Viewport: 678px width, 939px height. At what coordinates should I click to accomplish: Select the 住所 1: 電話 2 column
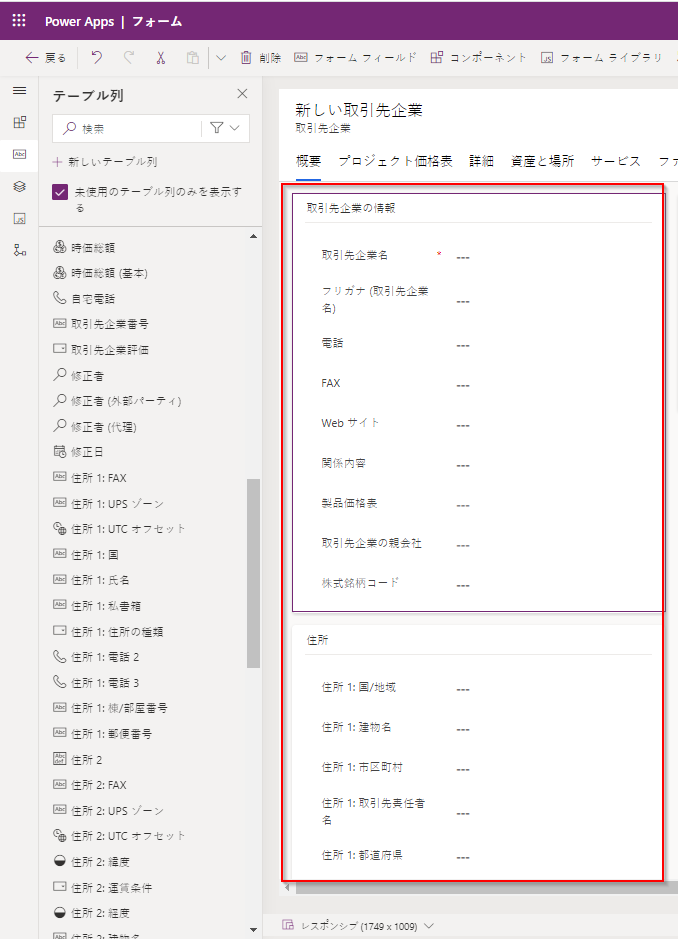(x=96, y=657)
